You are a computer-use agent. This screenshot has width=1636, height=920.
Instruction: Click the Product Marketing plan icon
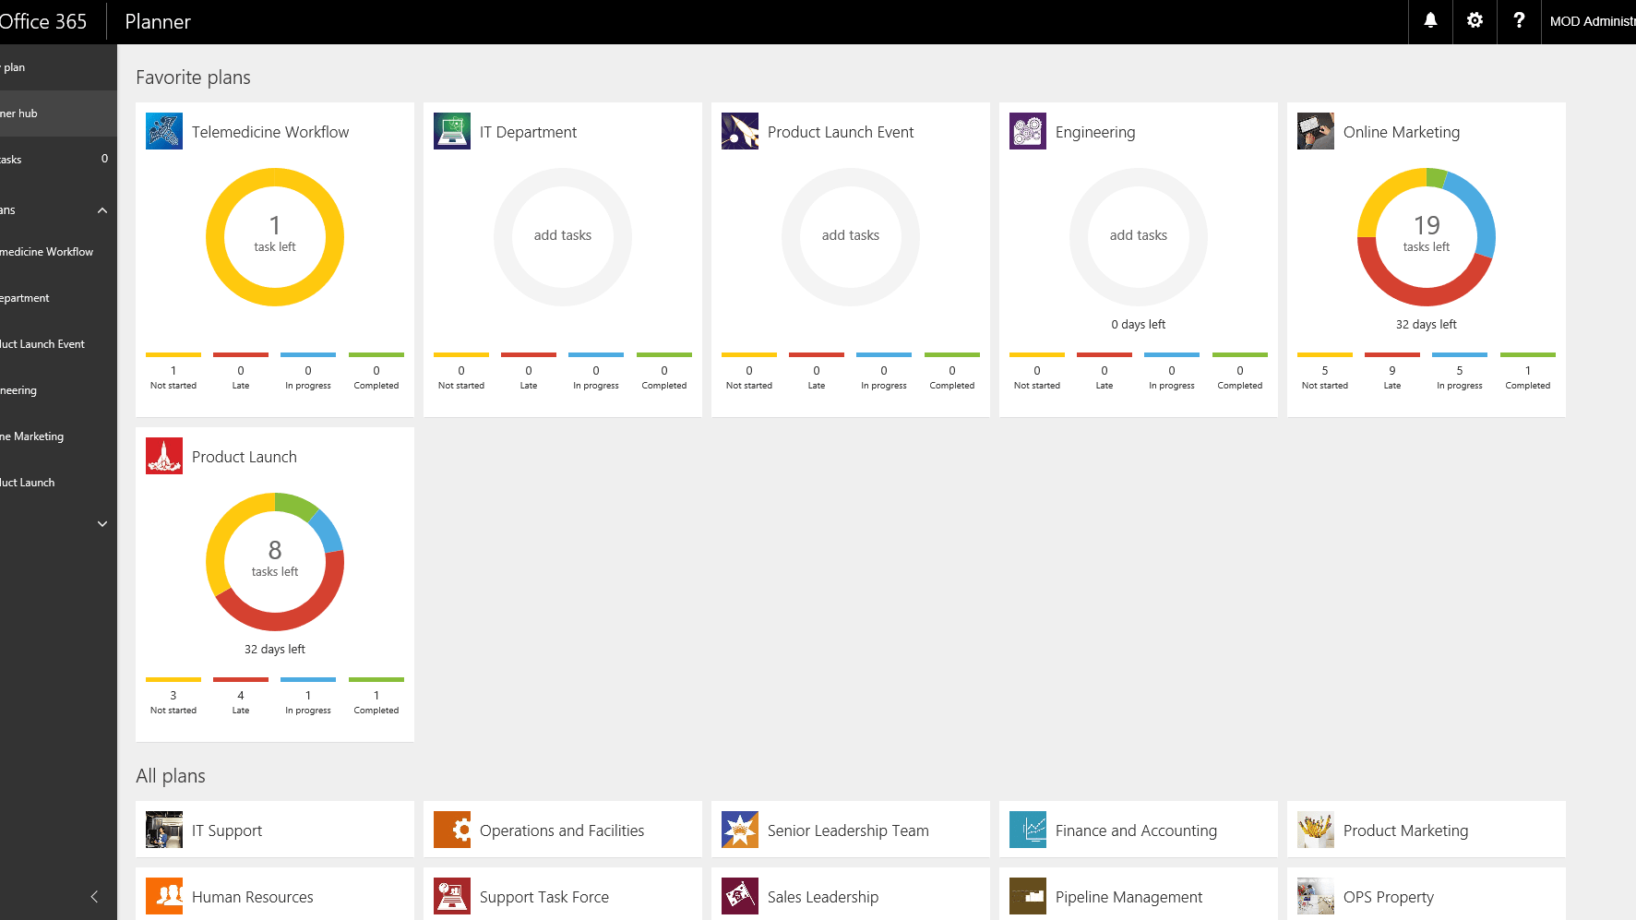[x=1316, y=830]
